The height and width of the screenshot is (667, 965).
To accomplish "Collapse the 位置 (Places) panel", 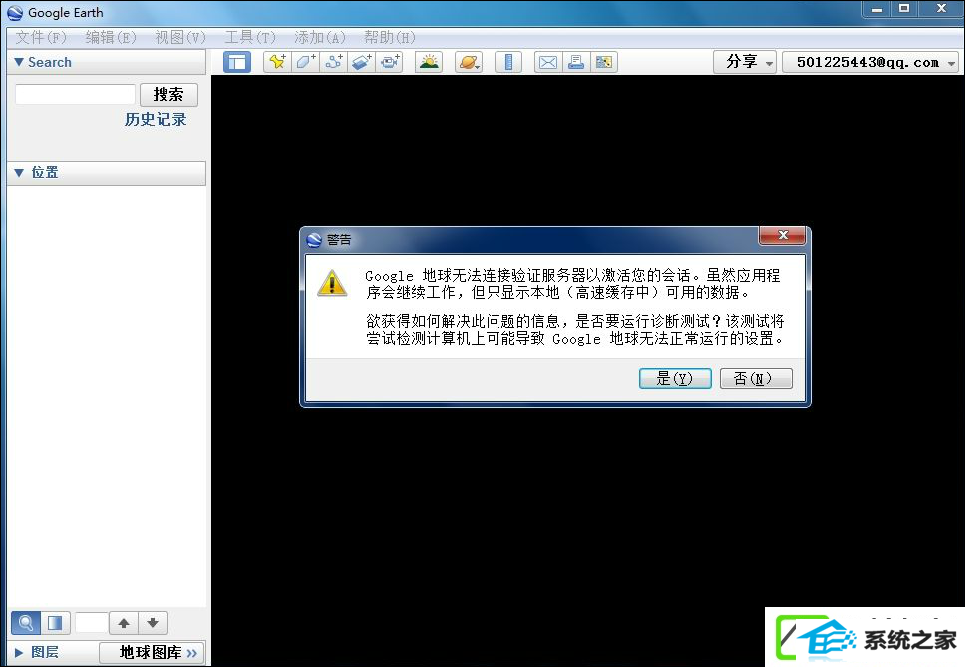I will coord(19,173).
